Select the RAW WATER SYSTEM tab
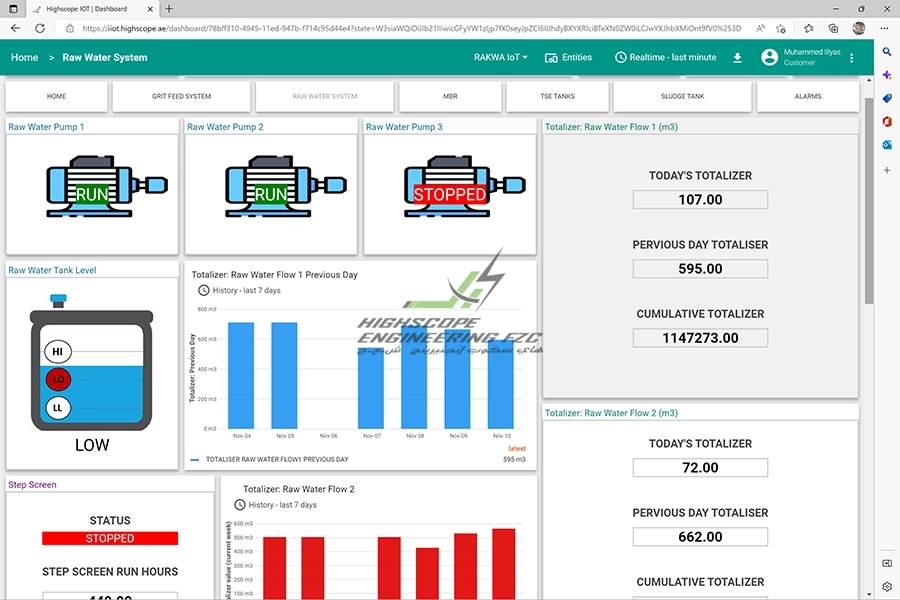This screenshot has height=600, width=900. tap(325, 96)
